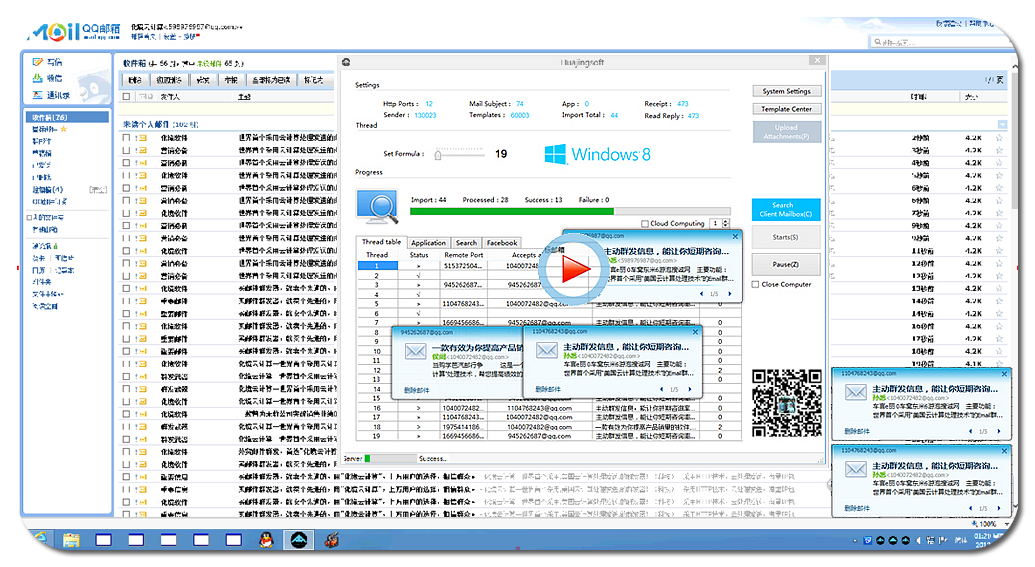Close the lowest stacked popup at screen right
Image resolution: width=1035 pixels, height=567 pixels.
(x=1005, y=451)
